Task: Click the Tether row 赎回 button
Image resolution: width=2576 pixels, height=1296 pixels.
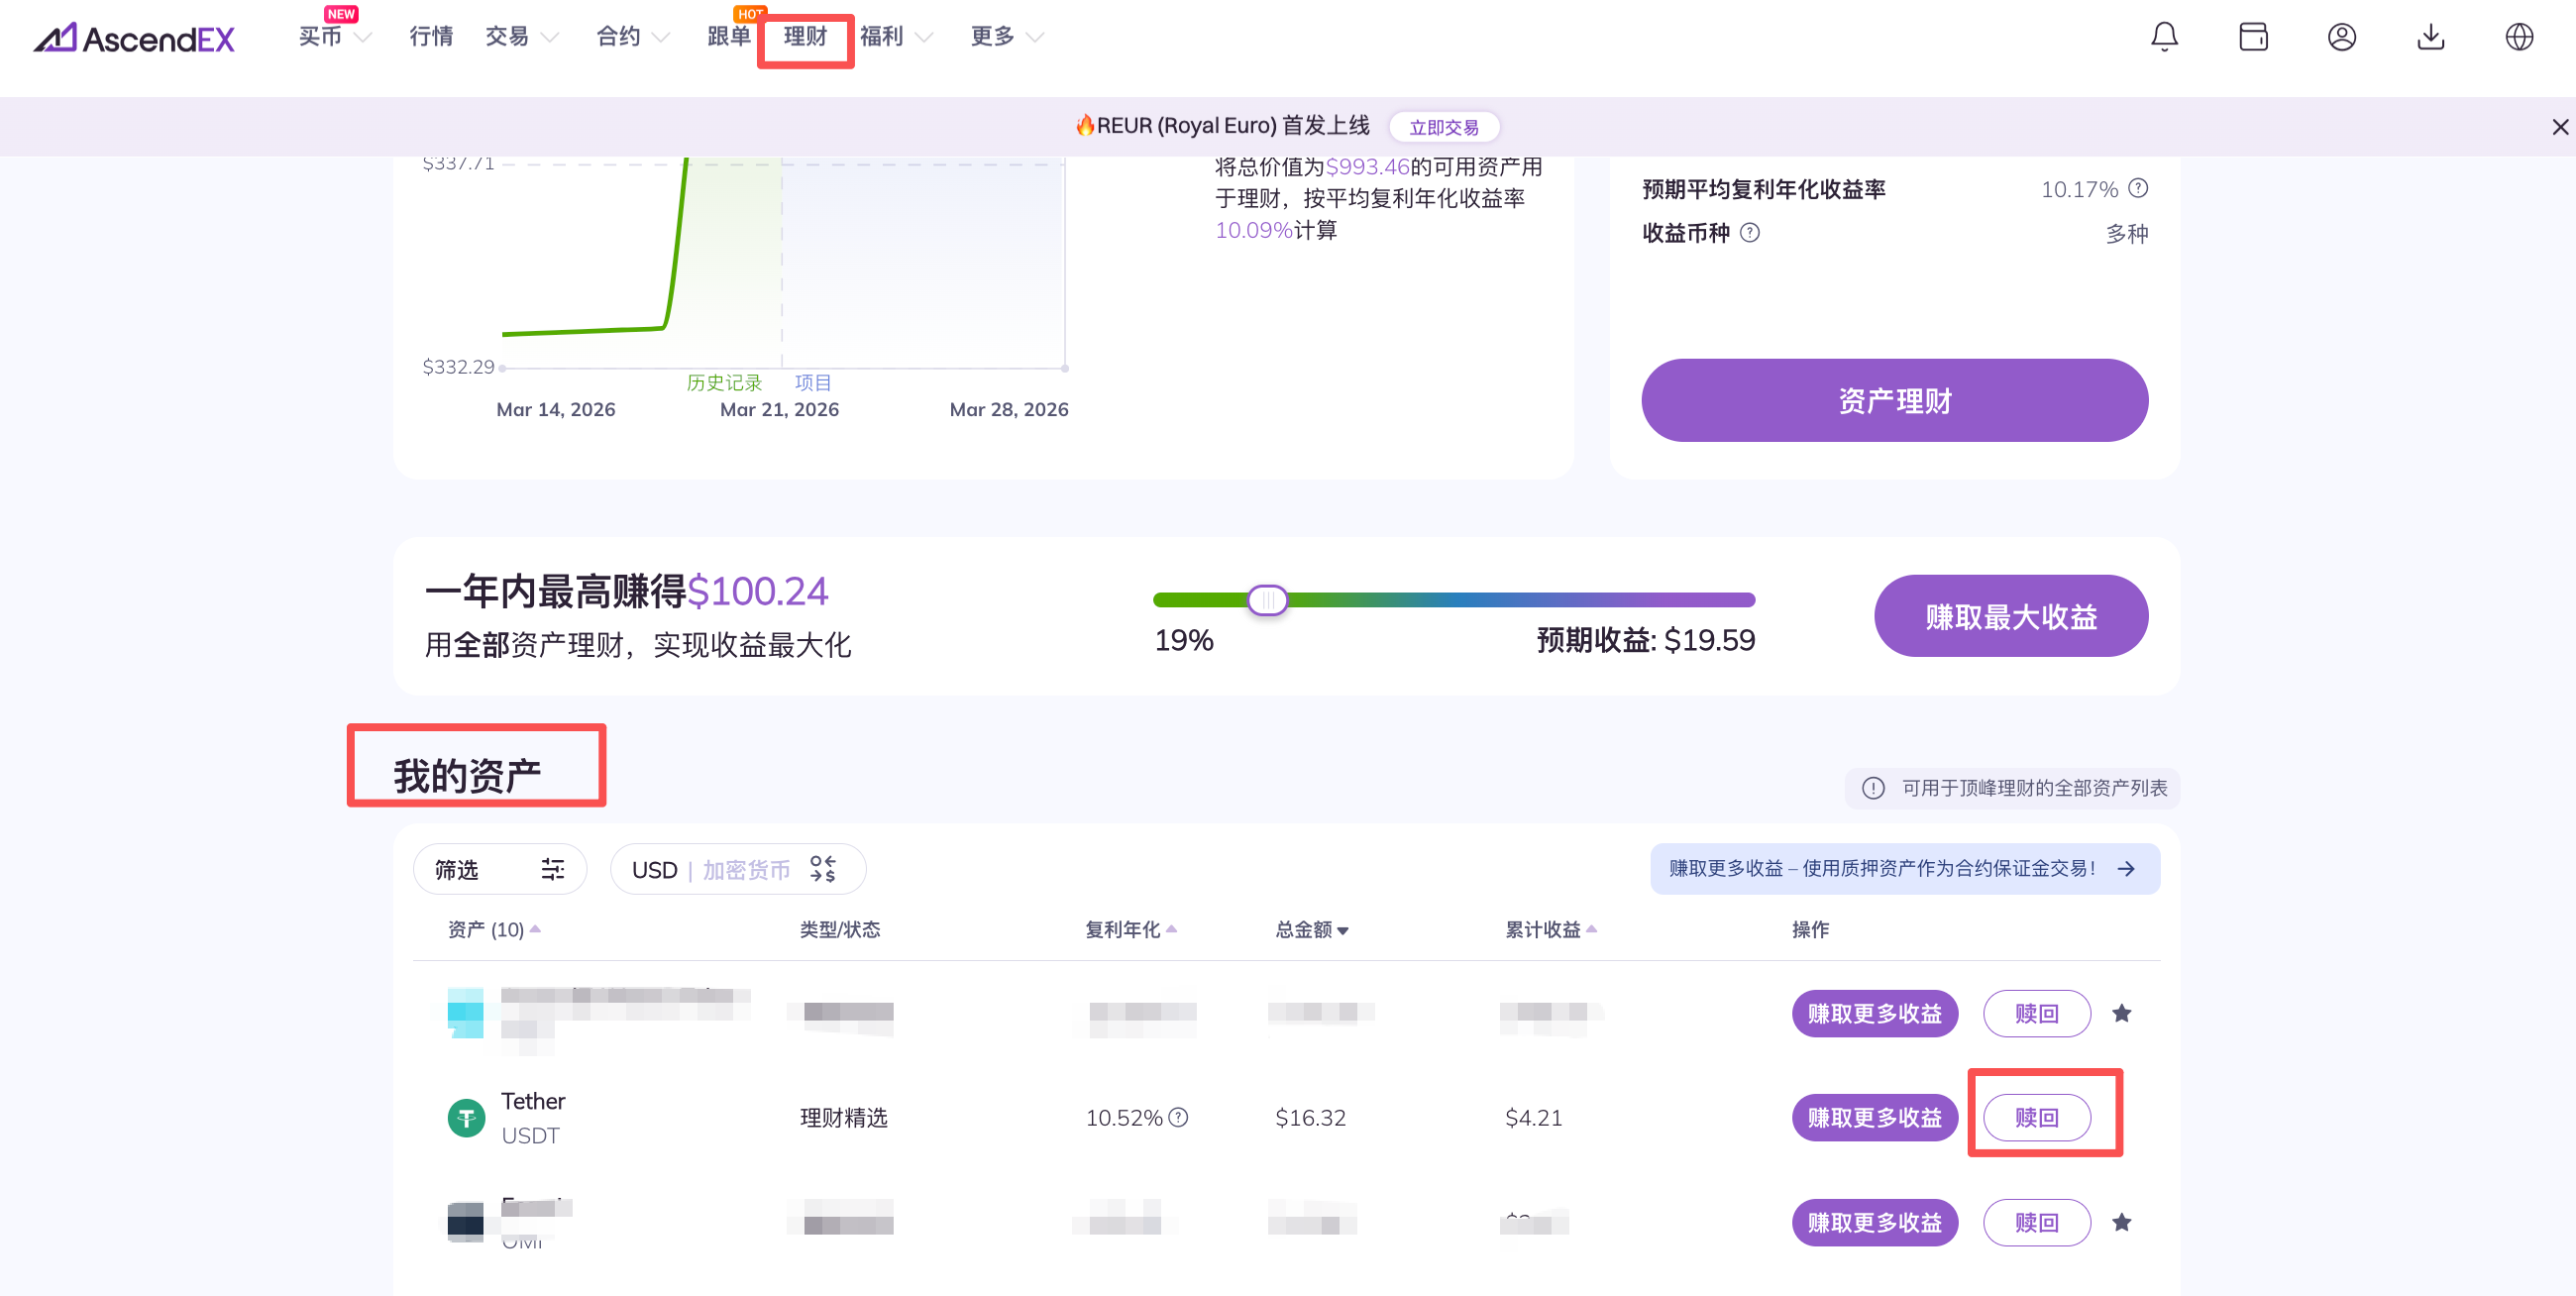Action: coord(2036,1117)
